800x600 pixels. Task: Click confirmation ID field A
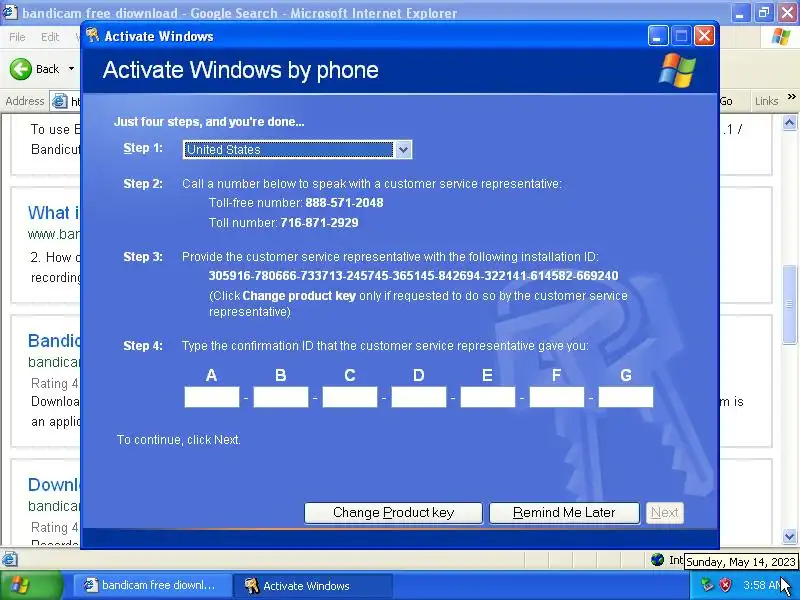(x=212, y=397)
